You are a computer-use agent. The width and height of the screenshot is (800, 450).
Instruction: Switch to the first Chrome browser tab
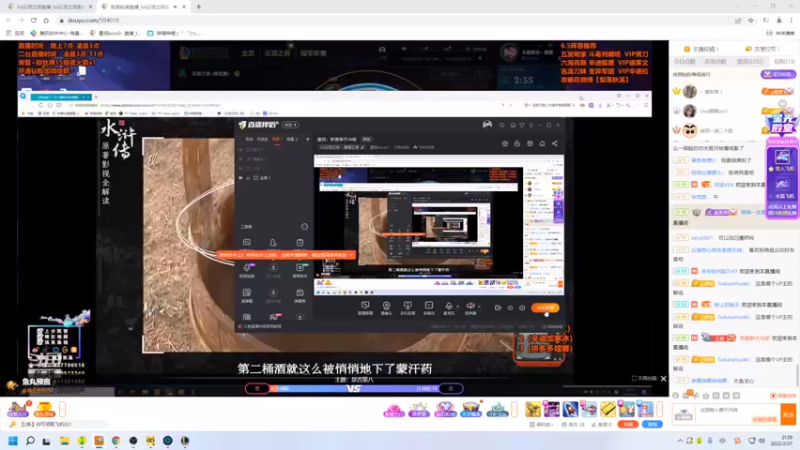point(48,7)
